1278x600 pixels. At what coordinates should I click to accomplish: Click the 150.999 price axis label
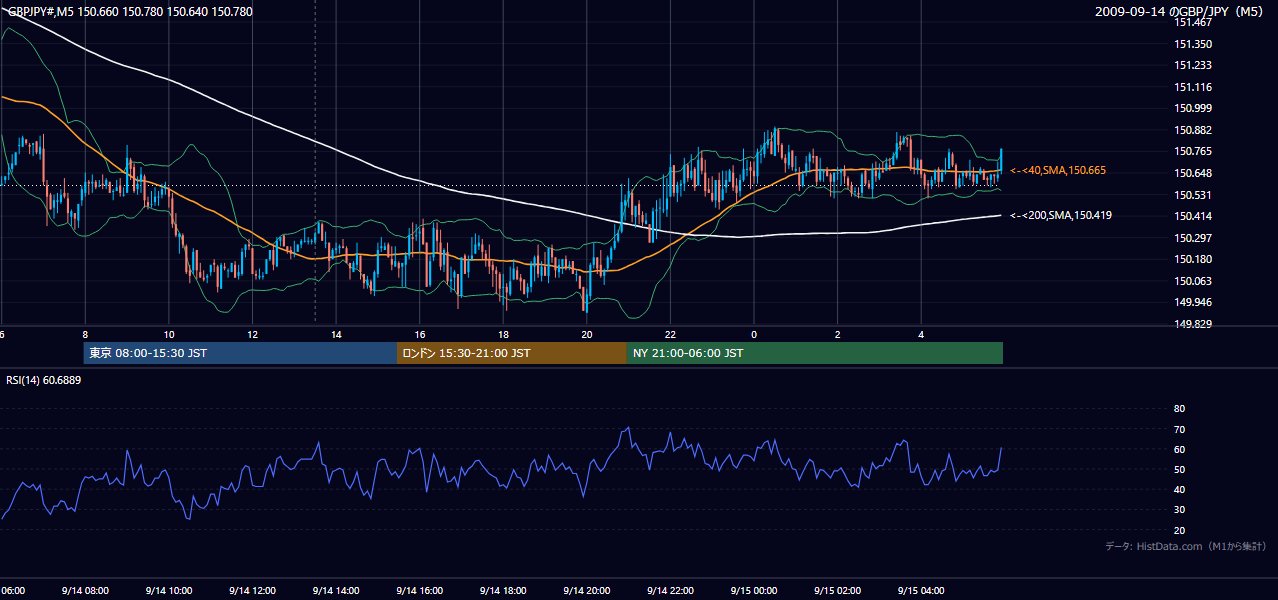click(1193, 108)
